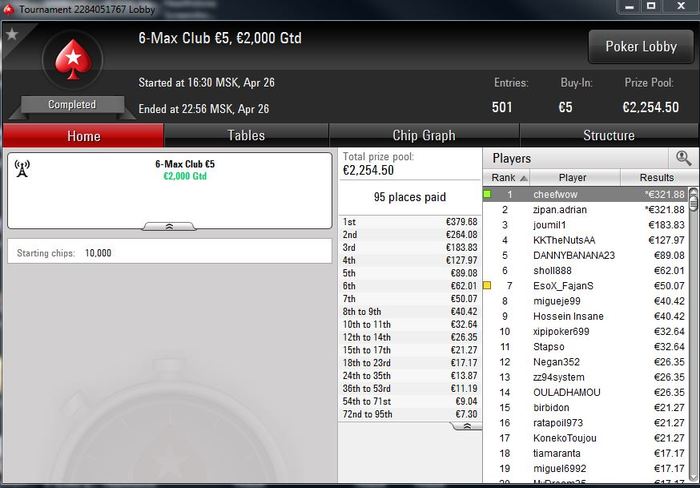Go to the Poker Lobby
The height and width of the screenshot is (488, 700).
click(641, 46)
